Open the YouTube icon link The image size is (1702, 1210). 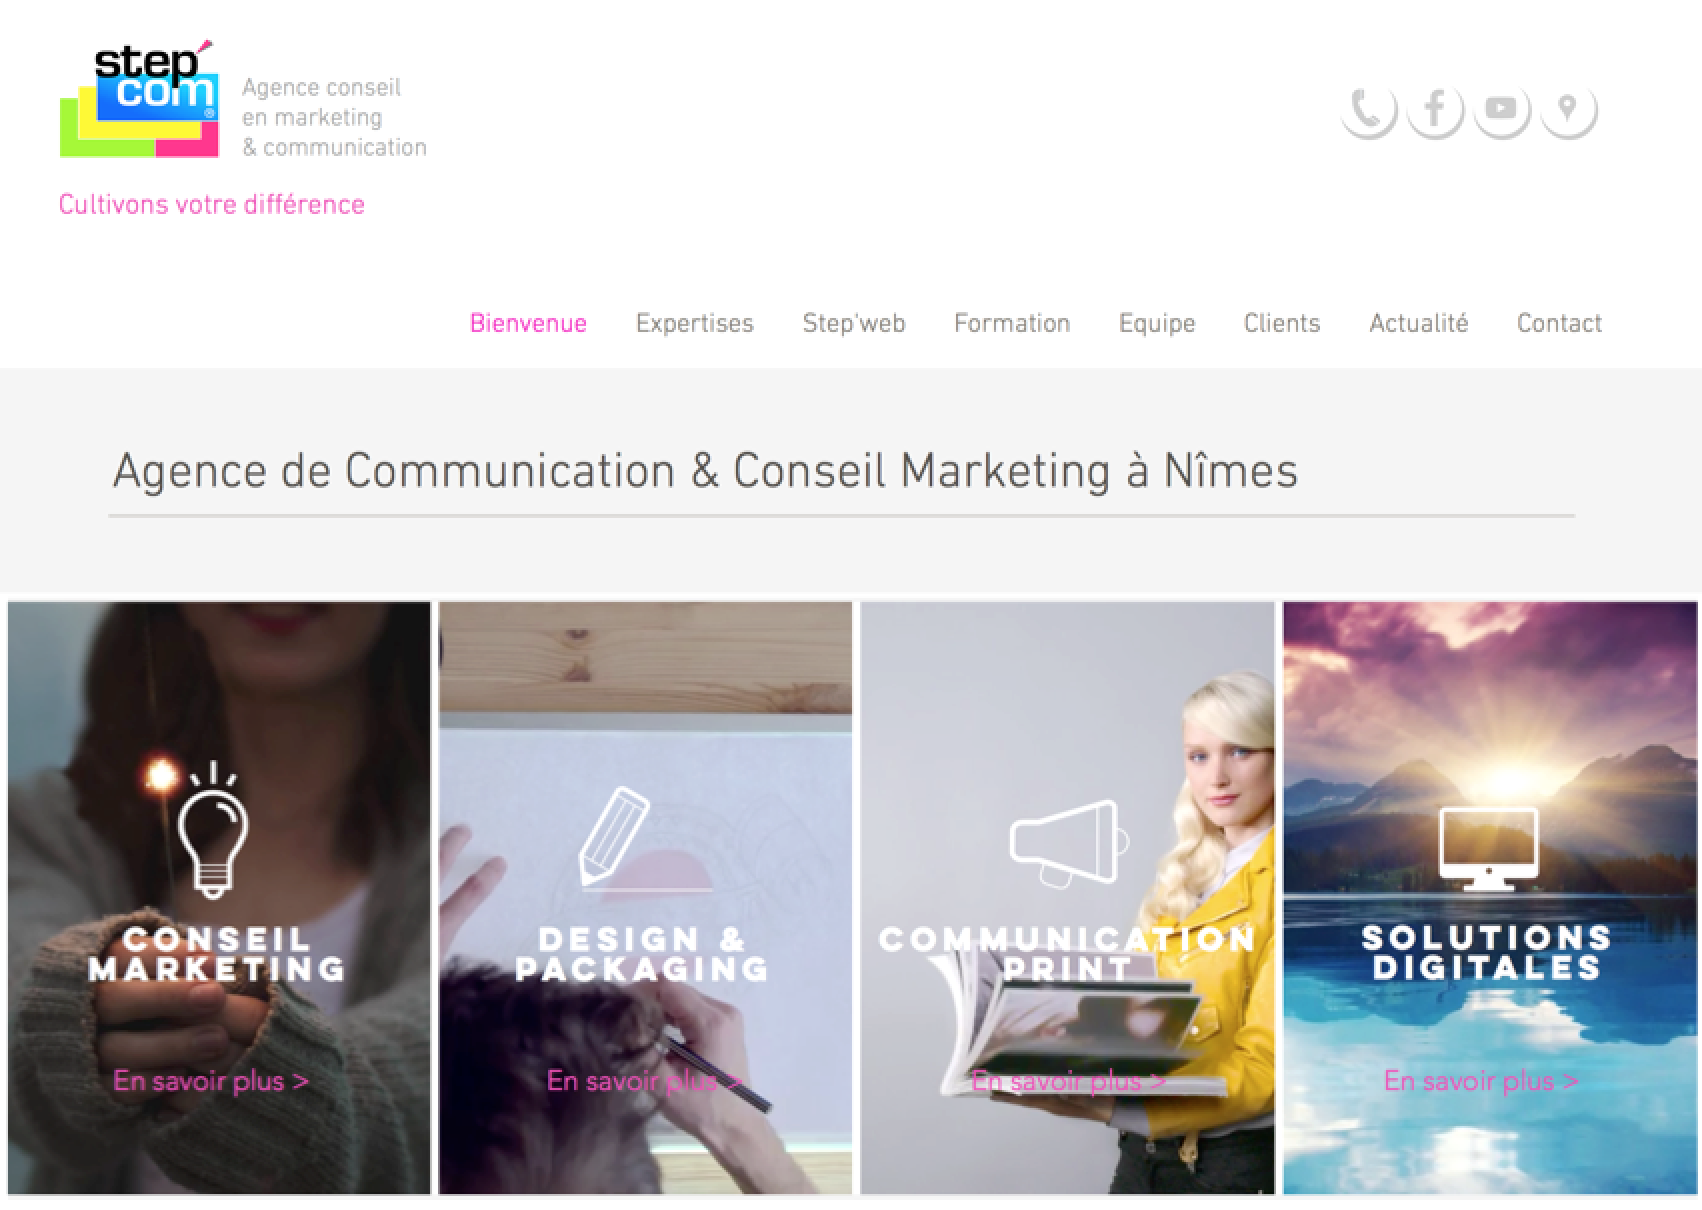[x=1501, y=108]
